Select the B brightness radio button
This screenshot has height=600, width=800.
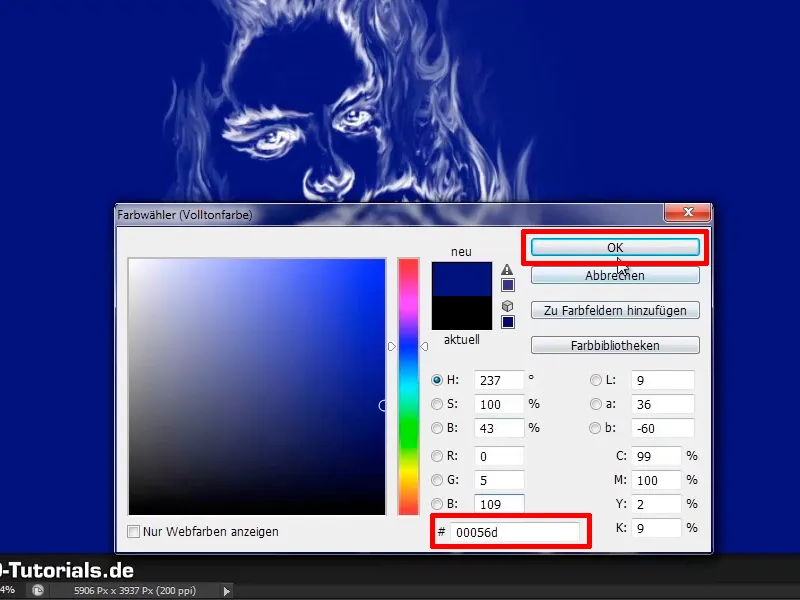(x=437, y=428)
